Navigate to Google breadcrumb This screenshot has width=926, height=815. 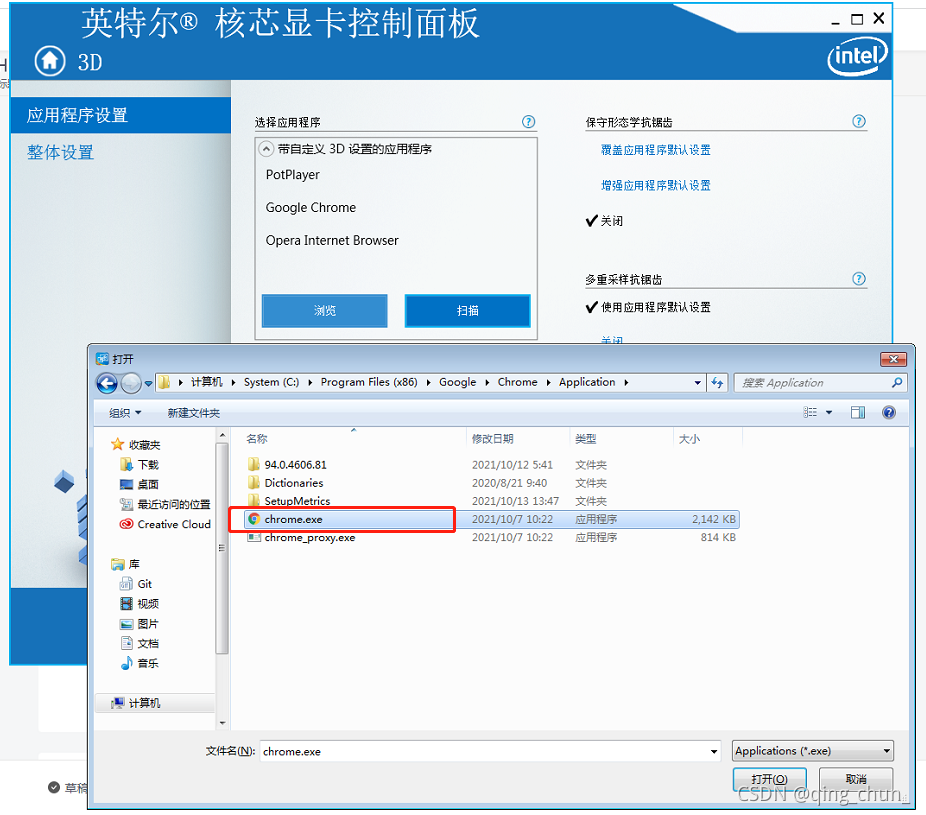[x=457, y=382]
